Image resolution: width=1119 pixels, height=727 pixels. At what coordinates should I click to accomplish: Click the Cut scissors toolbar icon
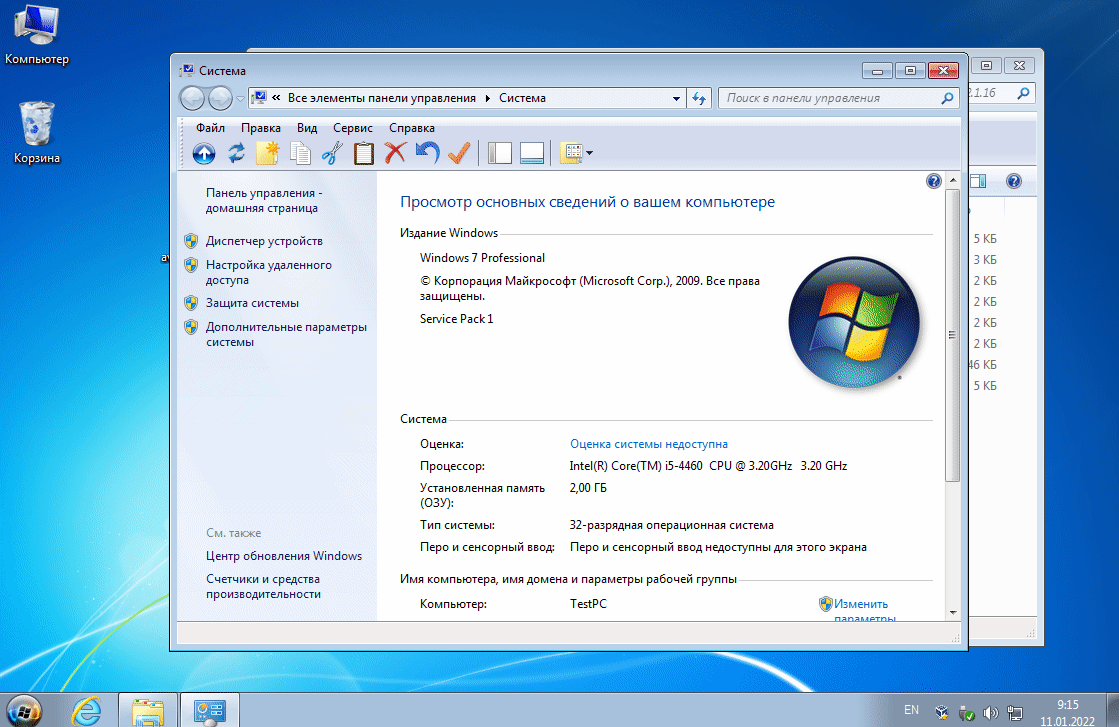point(332,153)
